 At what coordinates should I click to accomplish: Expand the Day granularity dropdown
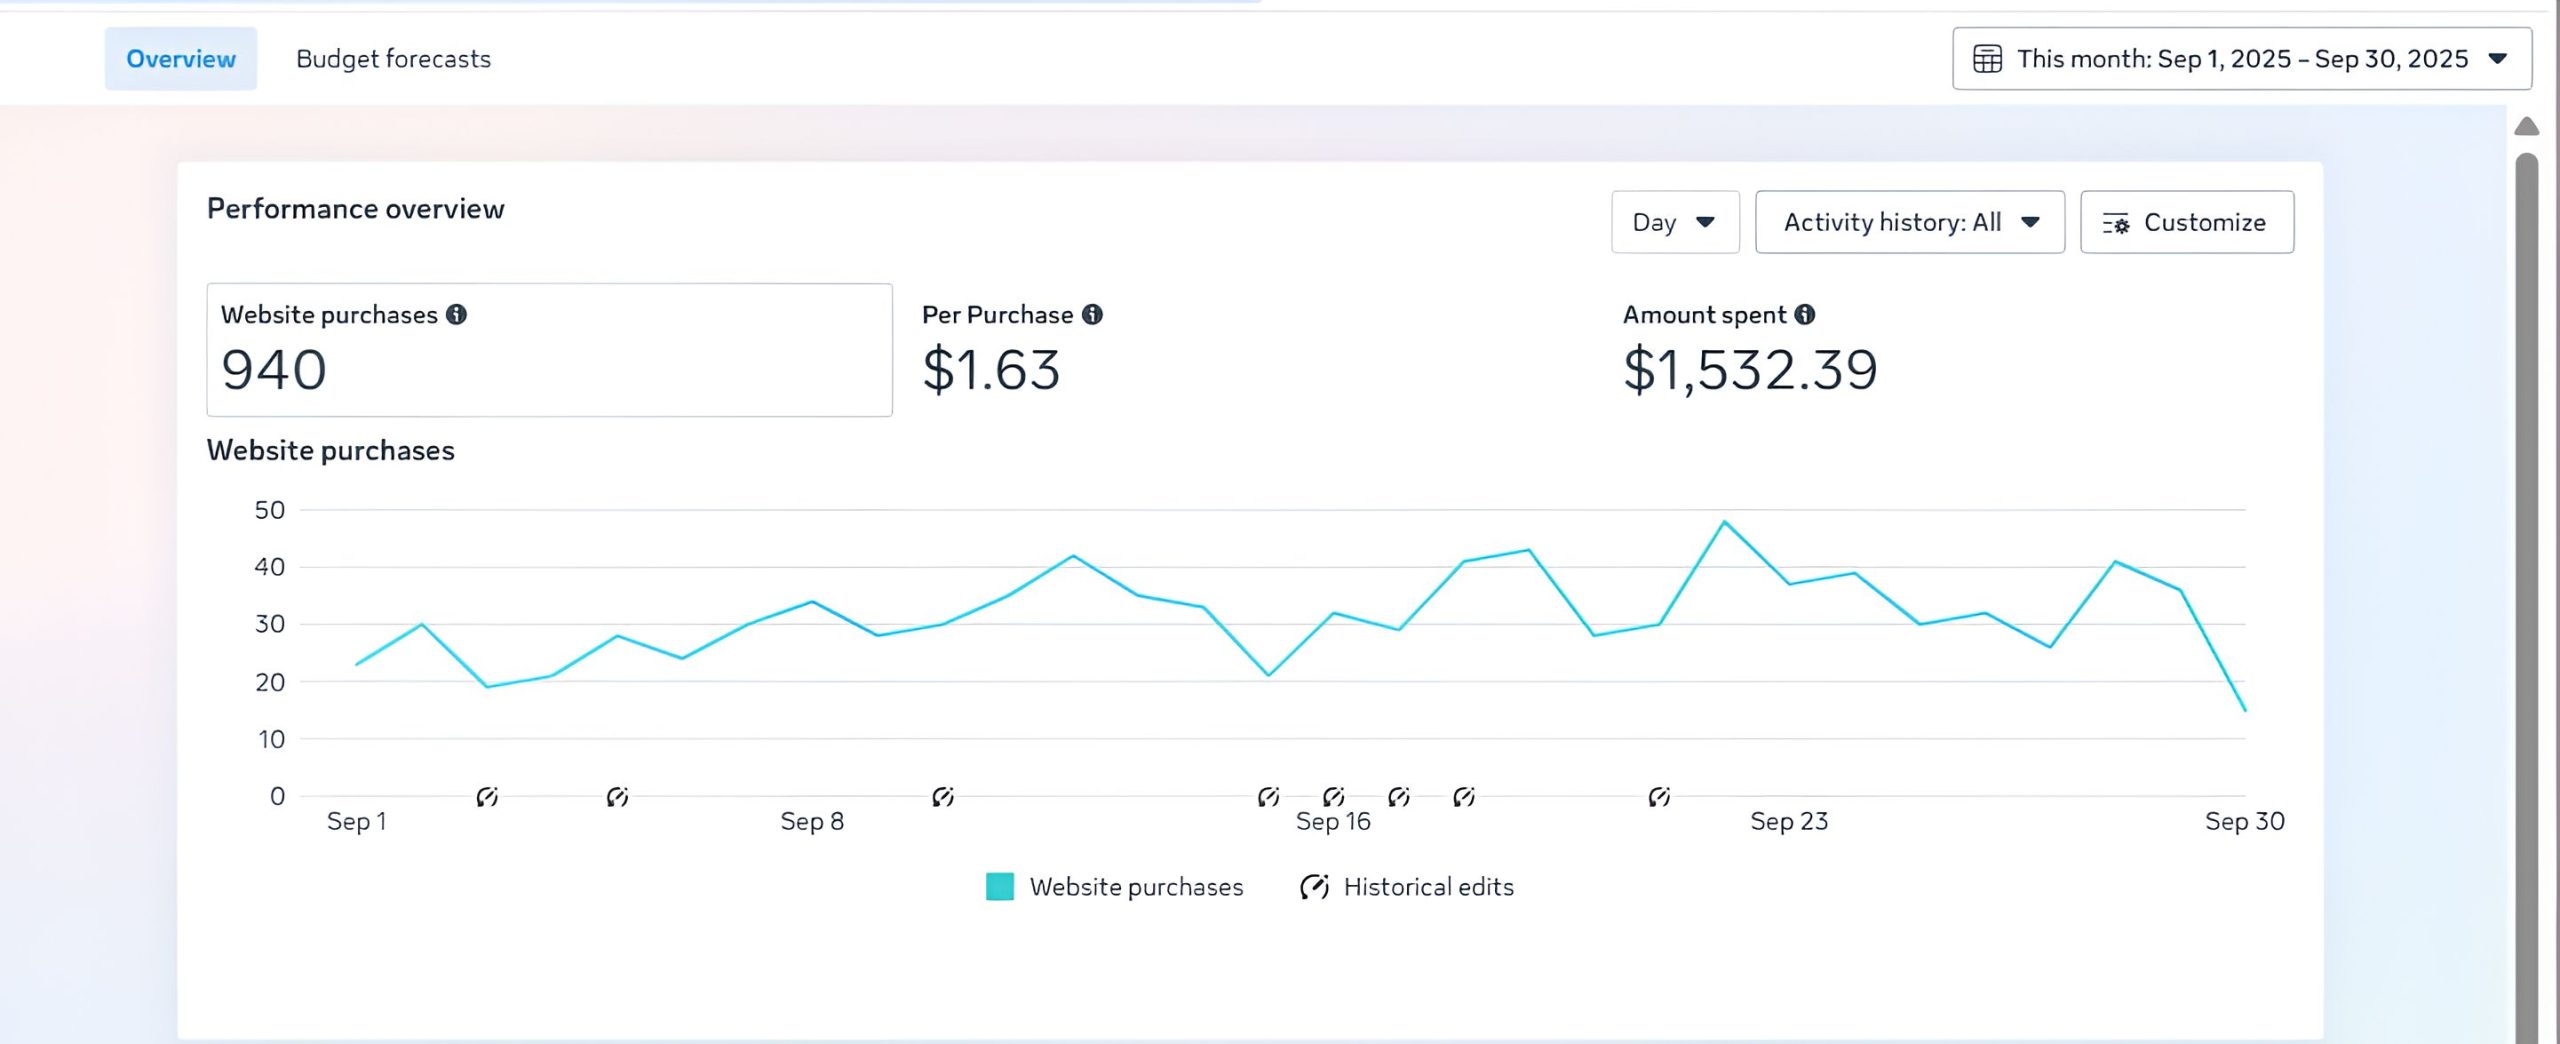coord(1674,222)
